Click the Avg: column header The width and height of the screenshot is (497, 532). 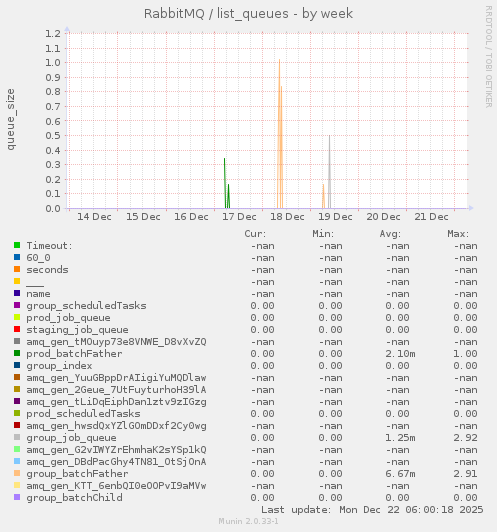[390, 234]
